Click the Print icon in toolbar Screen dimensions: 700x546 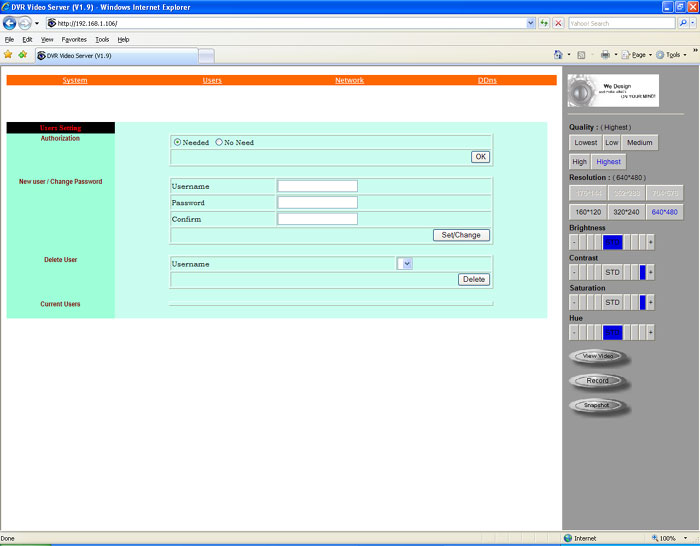click(605, 55)
